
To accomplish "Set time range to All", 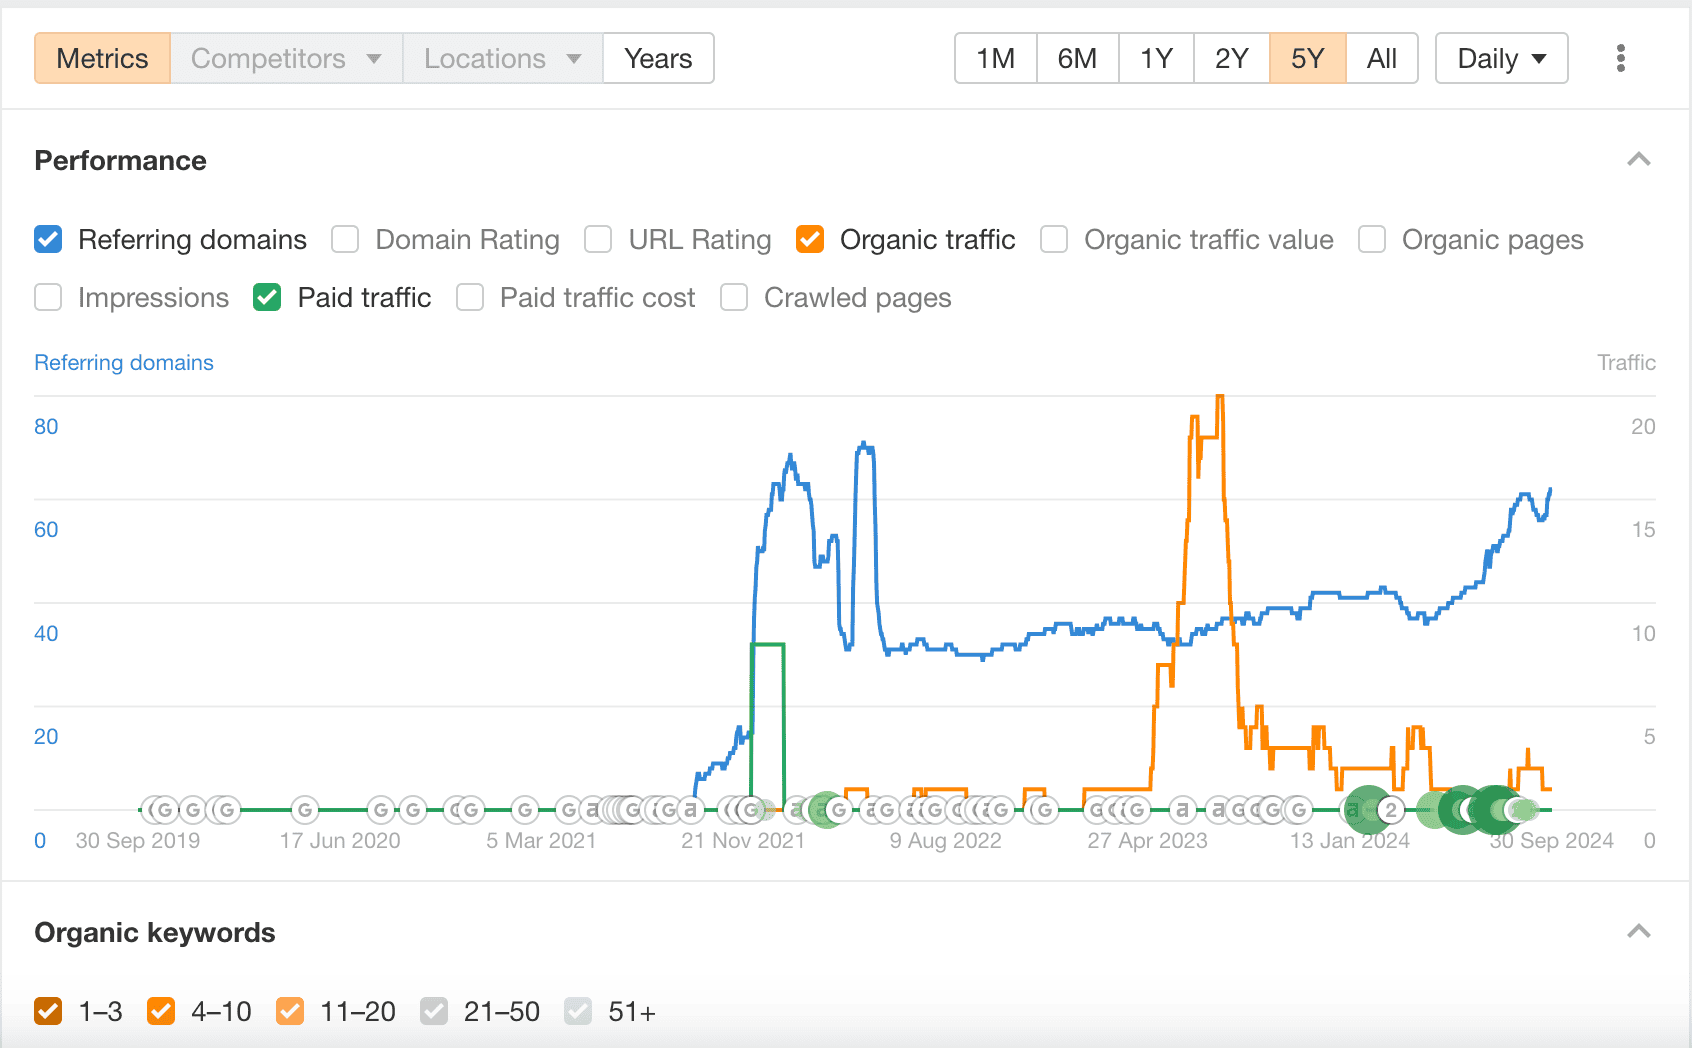I will click(x=1381, y=58).
